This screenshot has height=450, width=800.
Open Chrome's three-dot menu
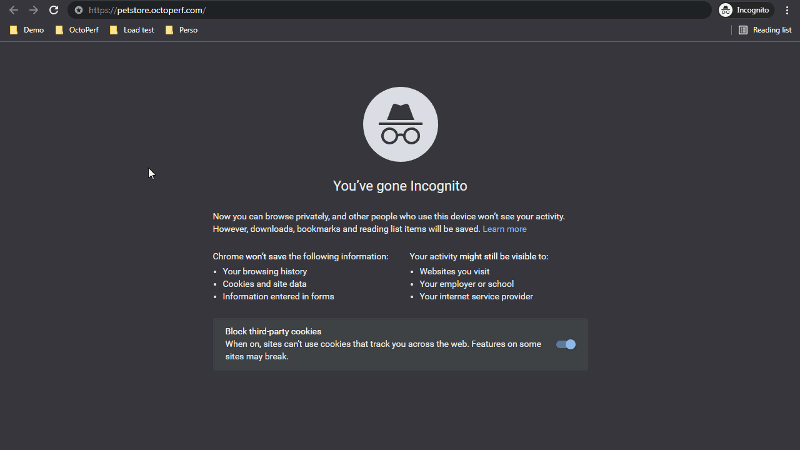[x=787, y=10]
